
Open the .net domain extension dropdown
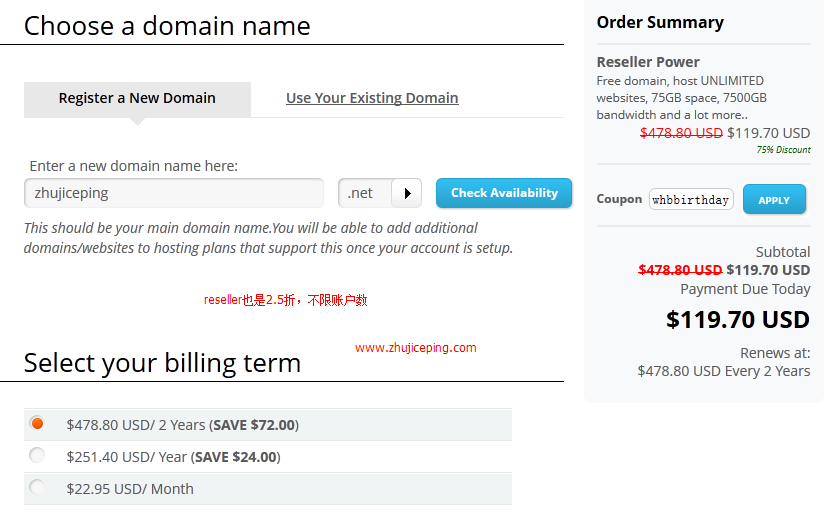point(380,193)
